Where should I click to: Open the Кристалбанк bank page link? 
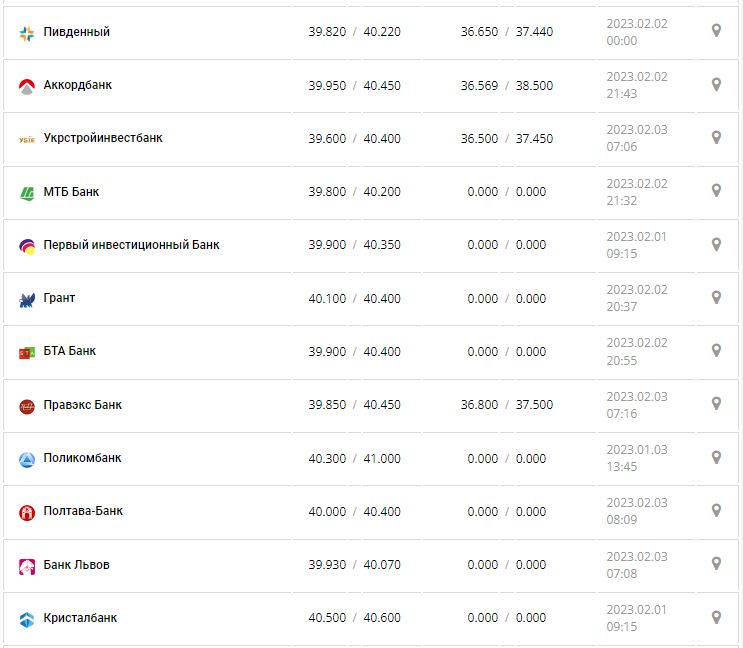(80, 618)
